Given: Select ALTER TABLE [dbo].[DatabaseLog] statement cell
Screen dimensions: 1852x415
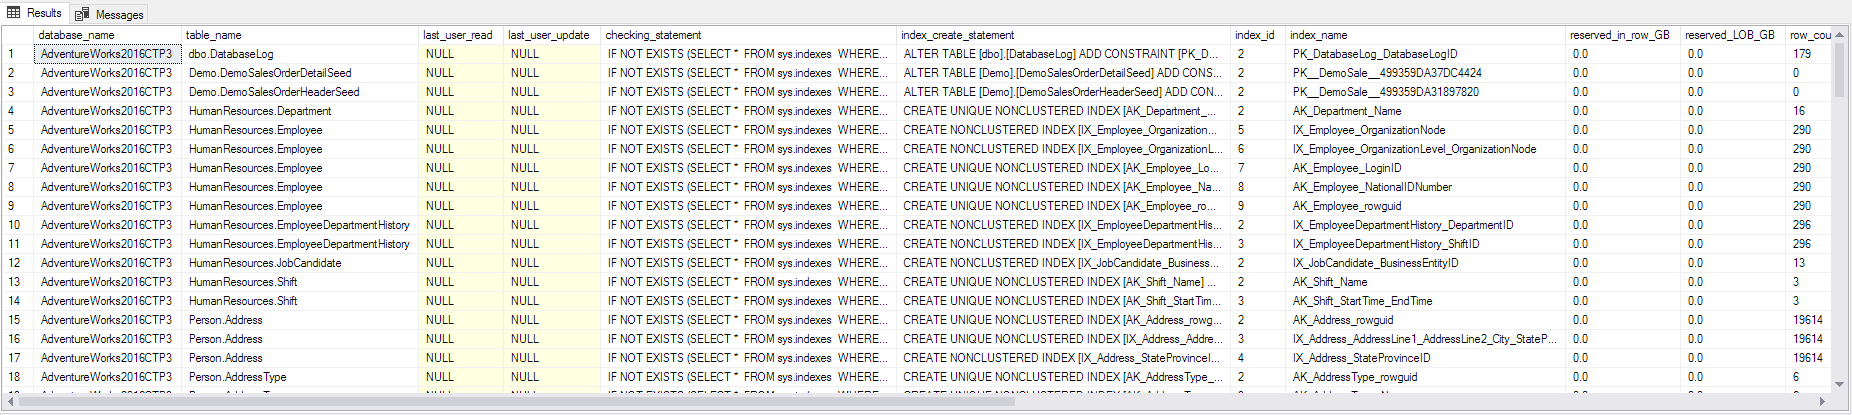Looking at the screenshot, I should 1064,54.
